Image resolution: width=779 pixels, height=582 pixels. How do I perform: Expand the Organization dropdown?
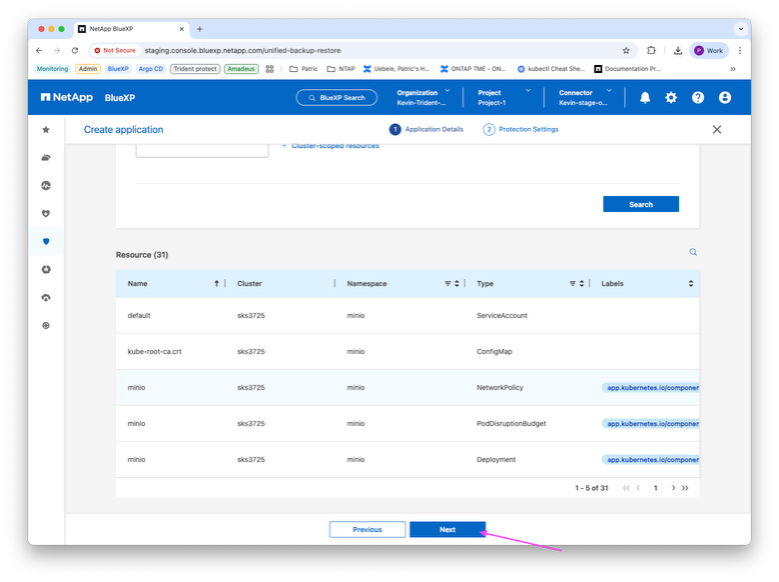click(424, 97)
